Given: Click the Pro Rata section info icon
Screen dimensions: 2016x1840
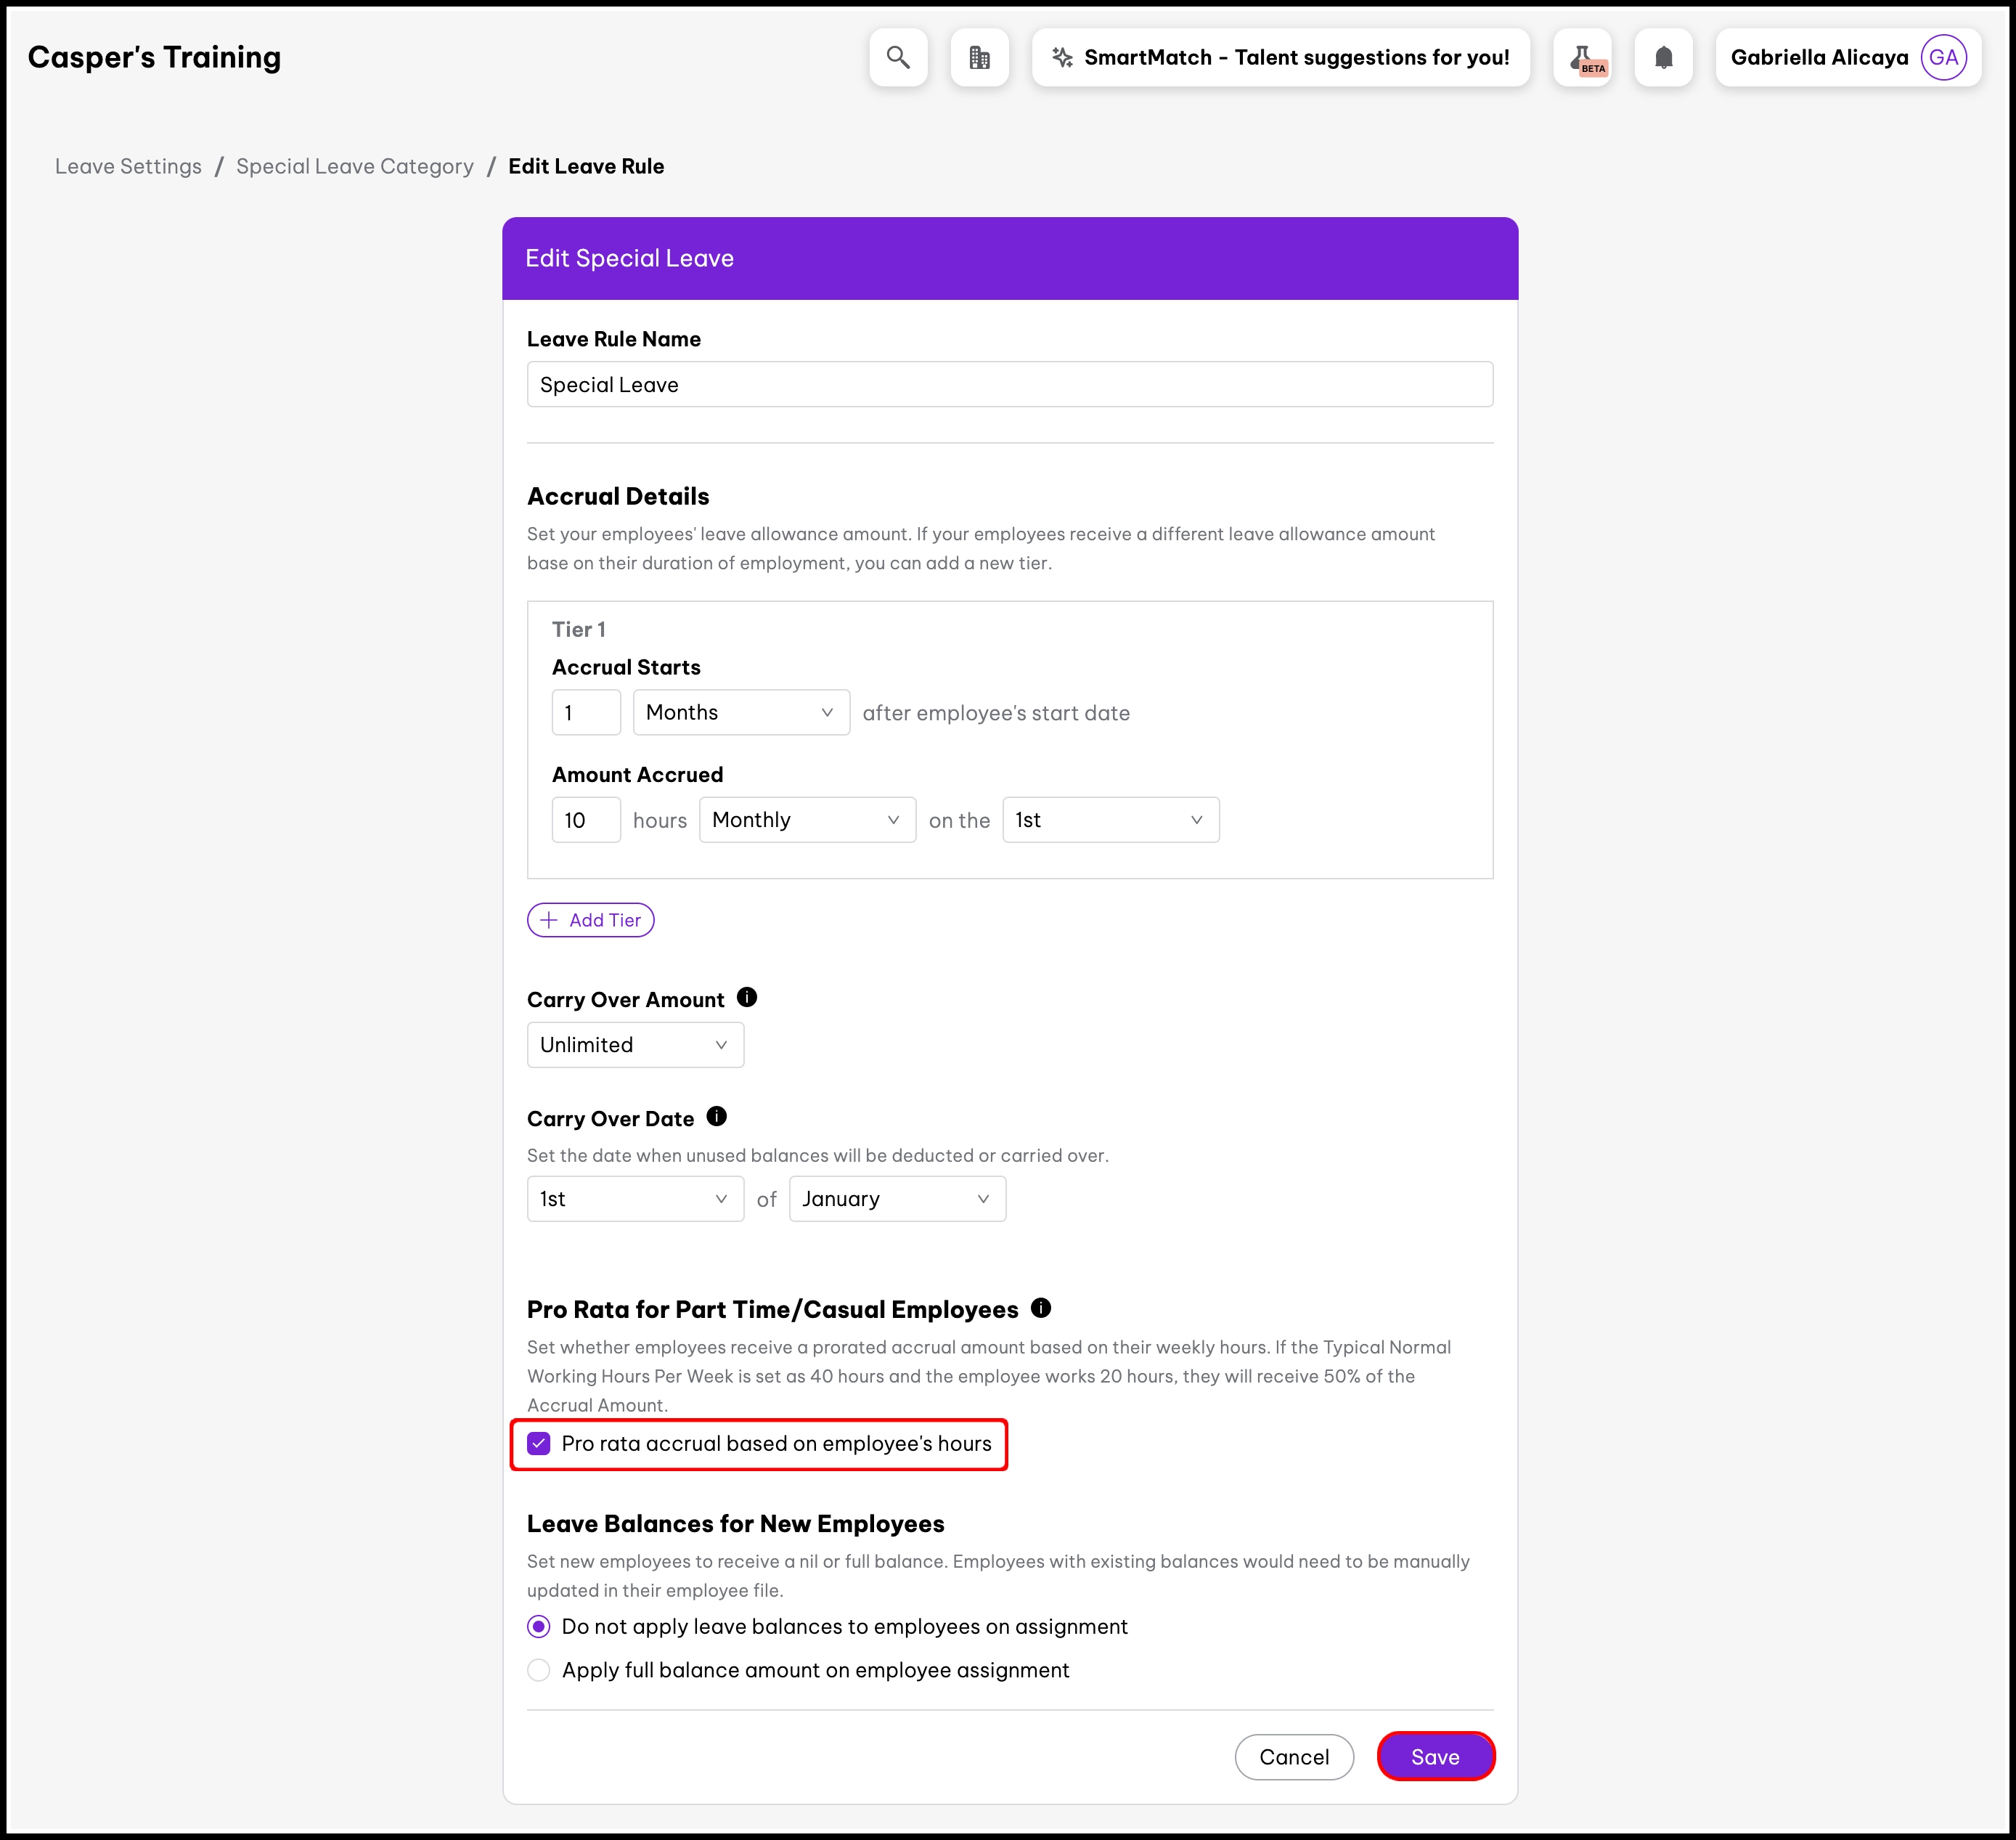Looking at the screenshot, I should [x=1041, y=1307].
